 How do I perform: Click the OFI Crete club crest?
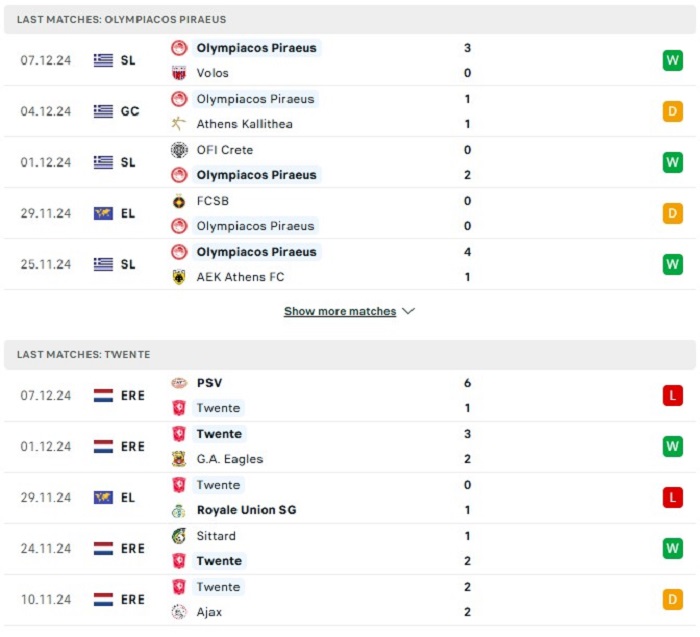(x=179, y=150)
